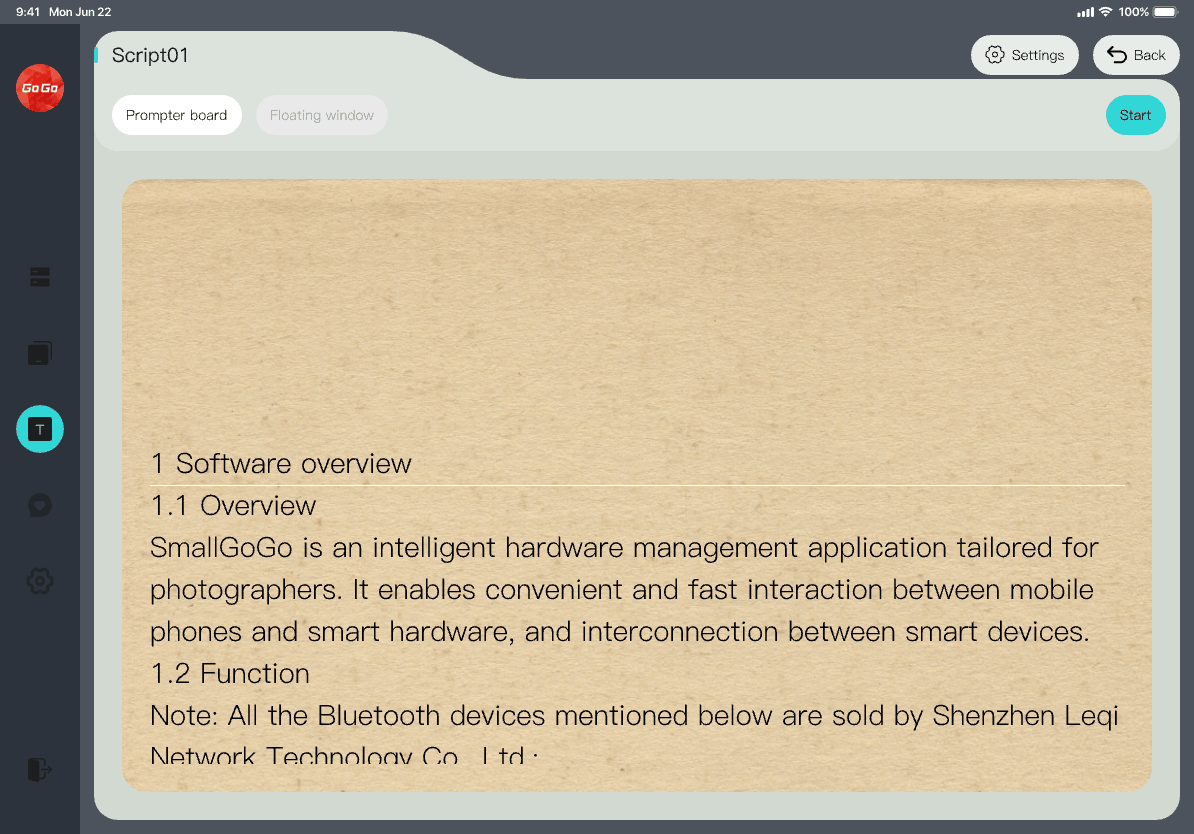Screen dimensions: 1194x834
Task: Select the teleprompter T icon
Action: coord(40,429)
